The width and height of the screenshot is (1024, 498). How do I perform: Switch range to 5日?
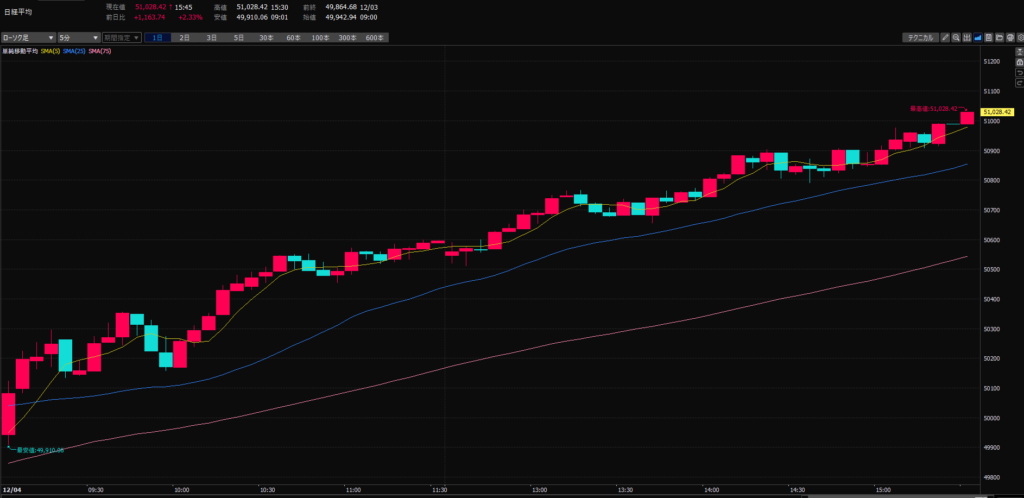click(x=238, y=37)
